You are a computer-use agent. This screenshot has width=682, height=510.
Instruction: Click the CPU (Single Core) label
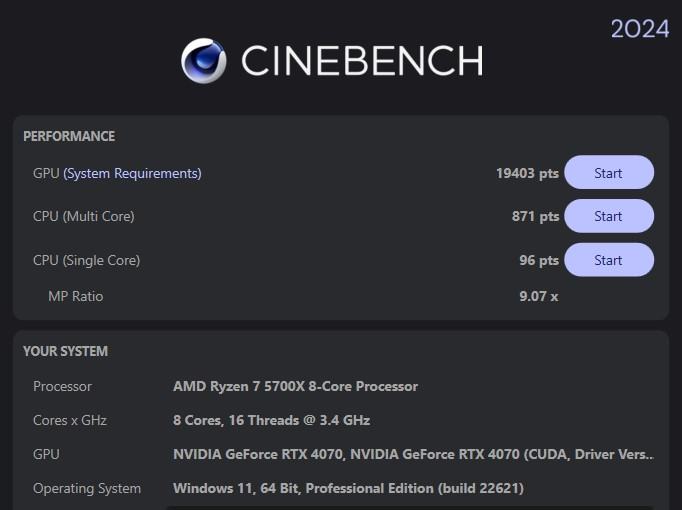[86, 260]
